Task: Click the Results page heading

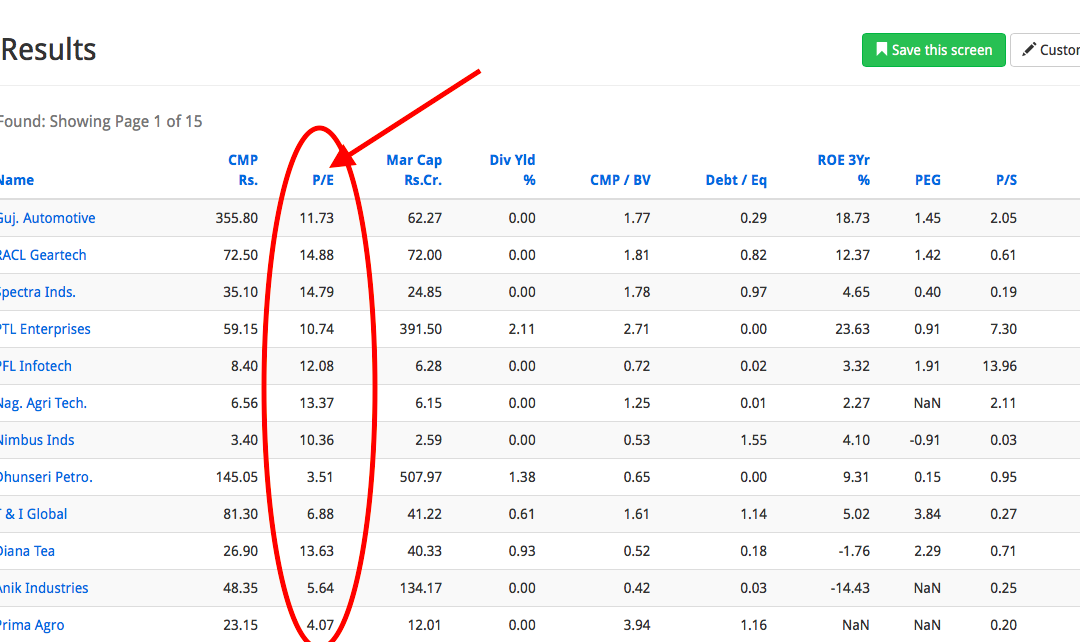Action: pos(48,50)
